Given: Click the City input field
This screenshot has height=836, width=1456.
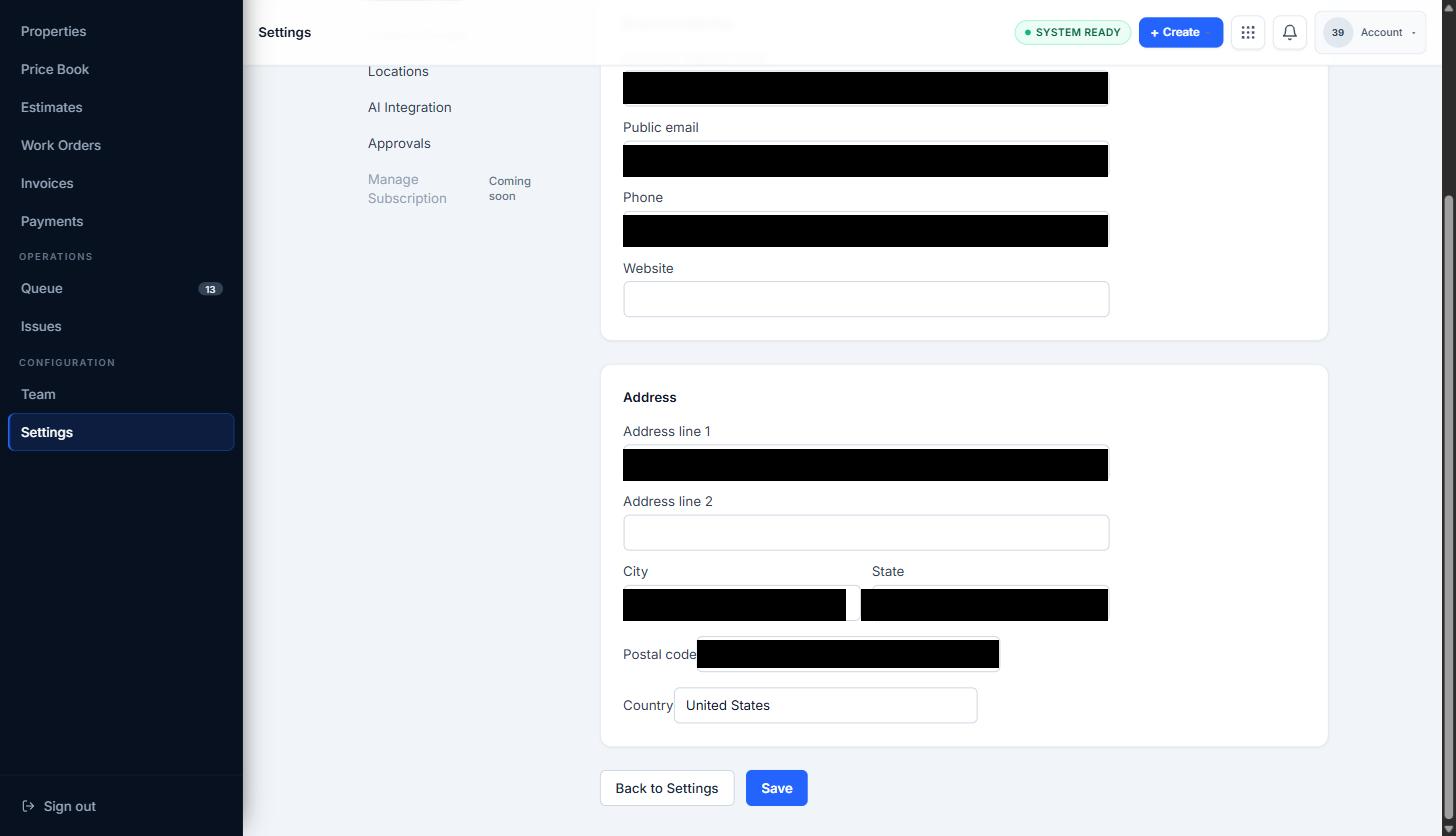Looking at the screenshot, I should 741,604.
